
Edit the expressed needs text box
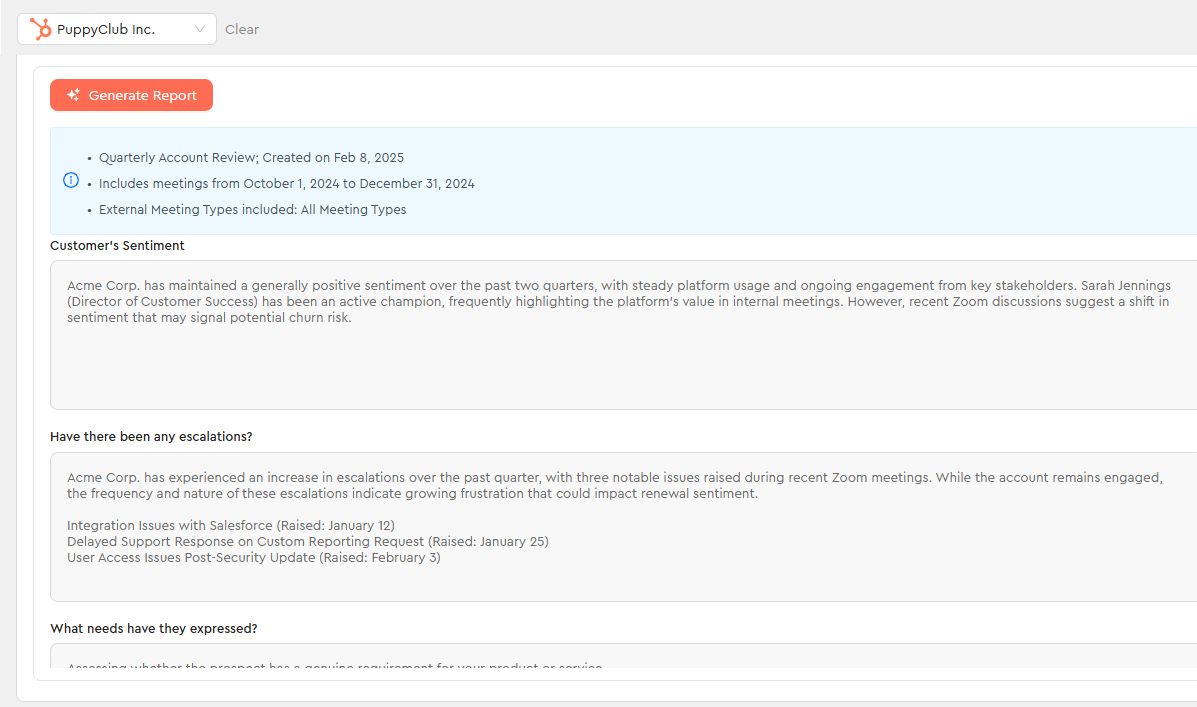pyautogui.click(x=624, y=656)
